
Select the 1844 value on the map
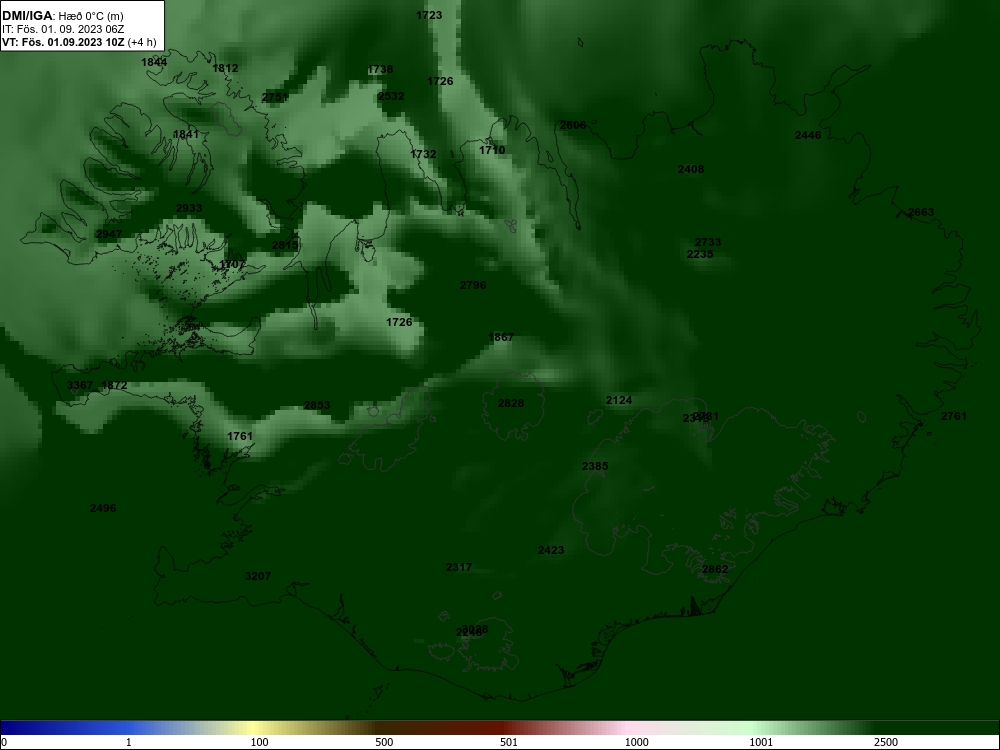(x=154, y=62)
